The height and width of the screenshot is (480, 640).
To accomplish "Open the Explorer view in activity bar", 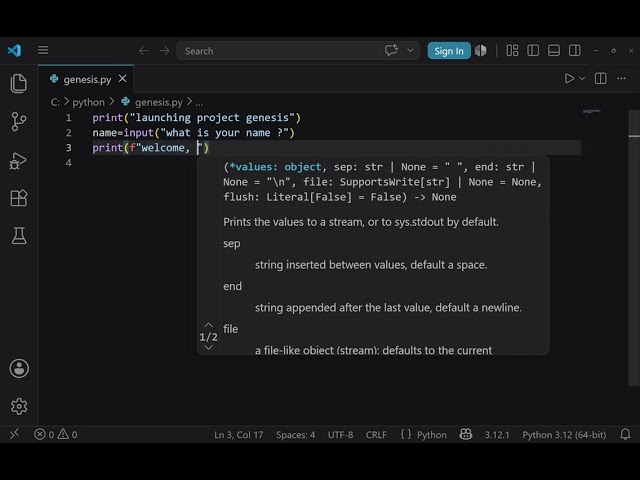I will (19, 83).
